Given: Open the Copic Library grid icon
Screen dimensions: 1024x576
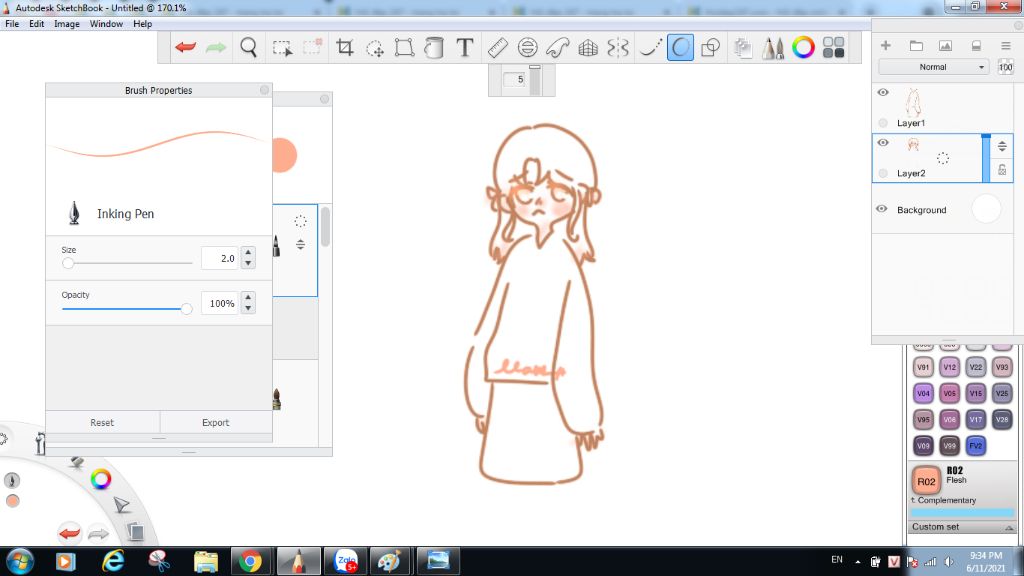Looking at the screenshot, I should tap(833, 47).
